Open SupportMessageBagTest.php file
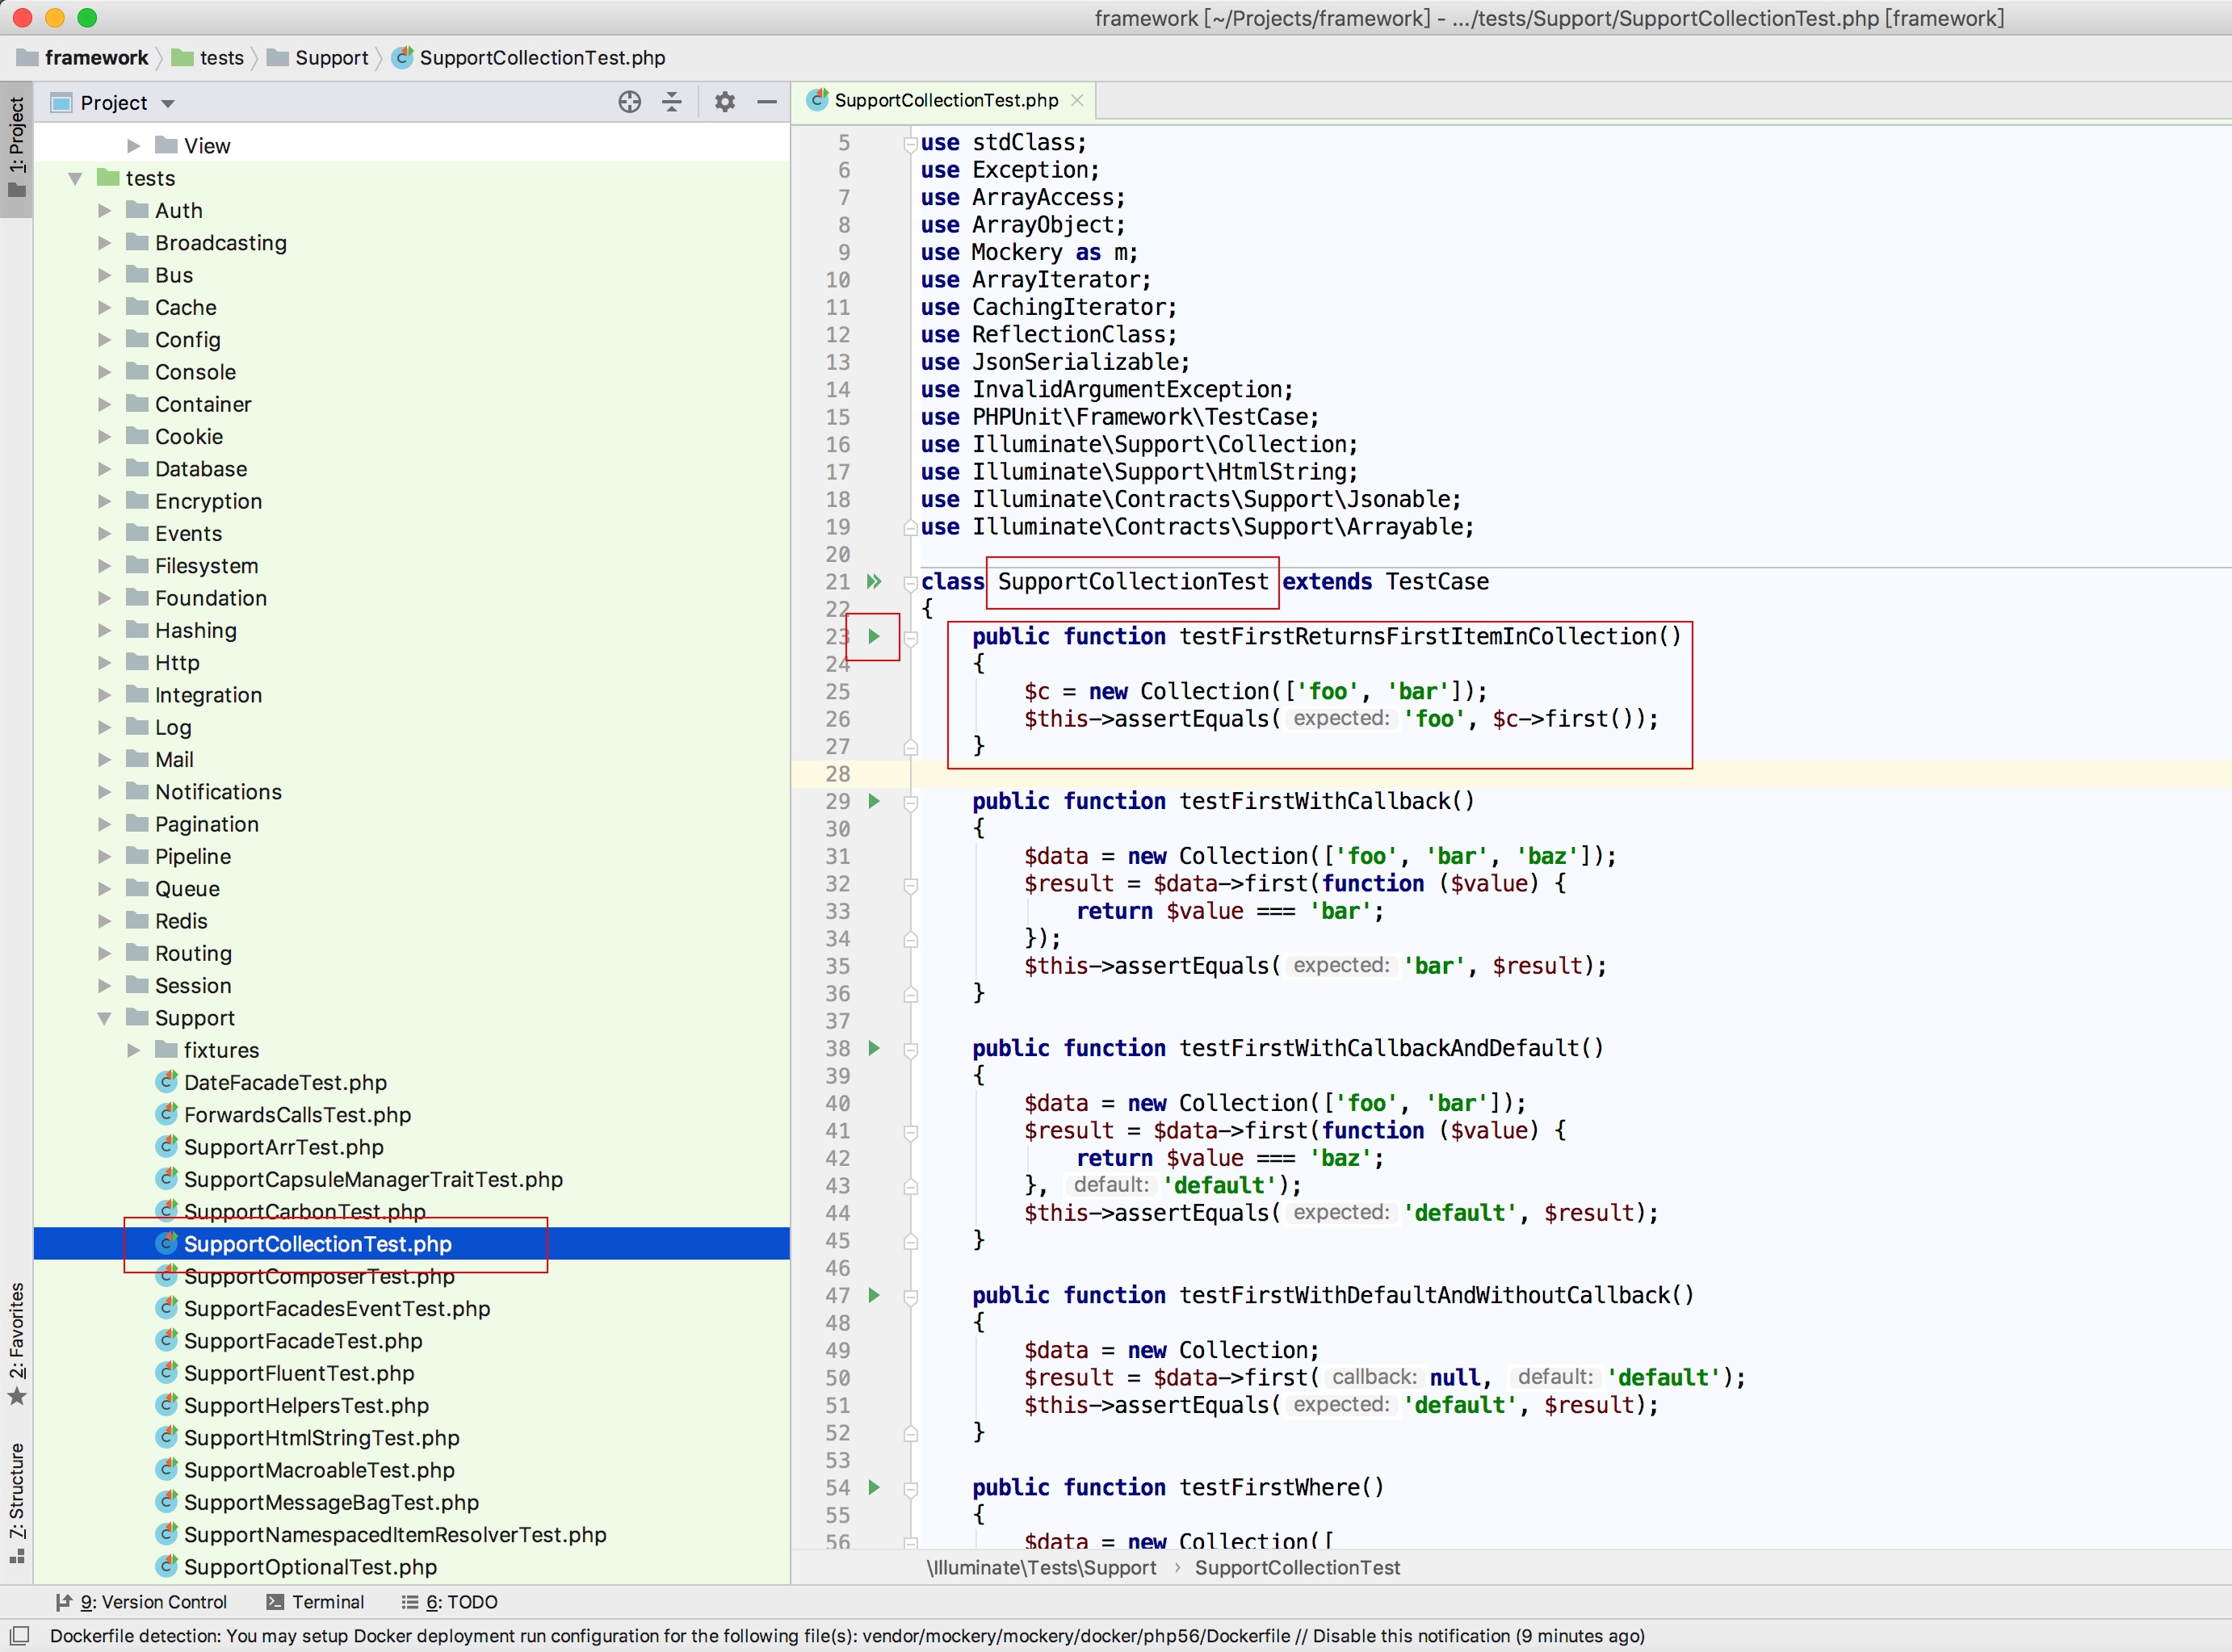The image size is (2232, 1652). coord(331,1502)
